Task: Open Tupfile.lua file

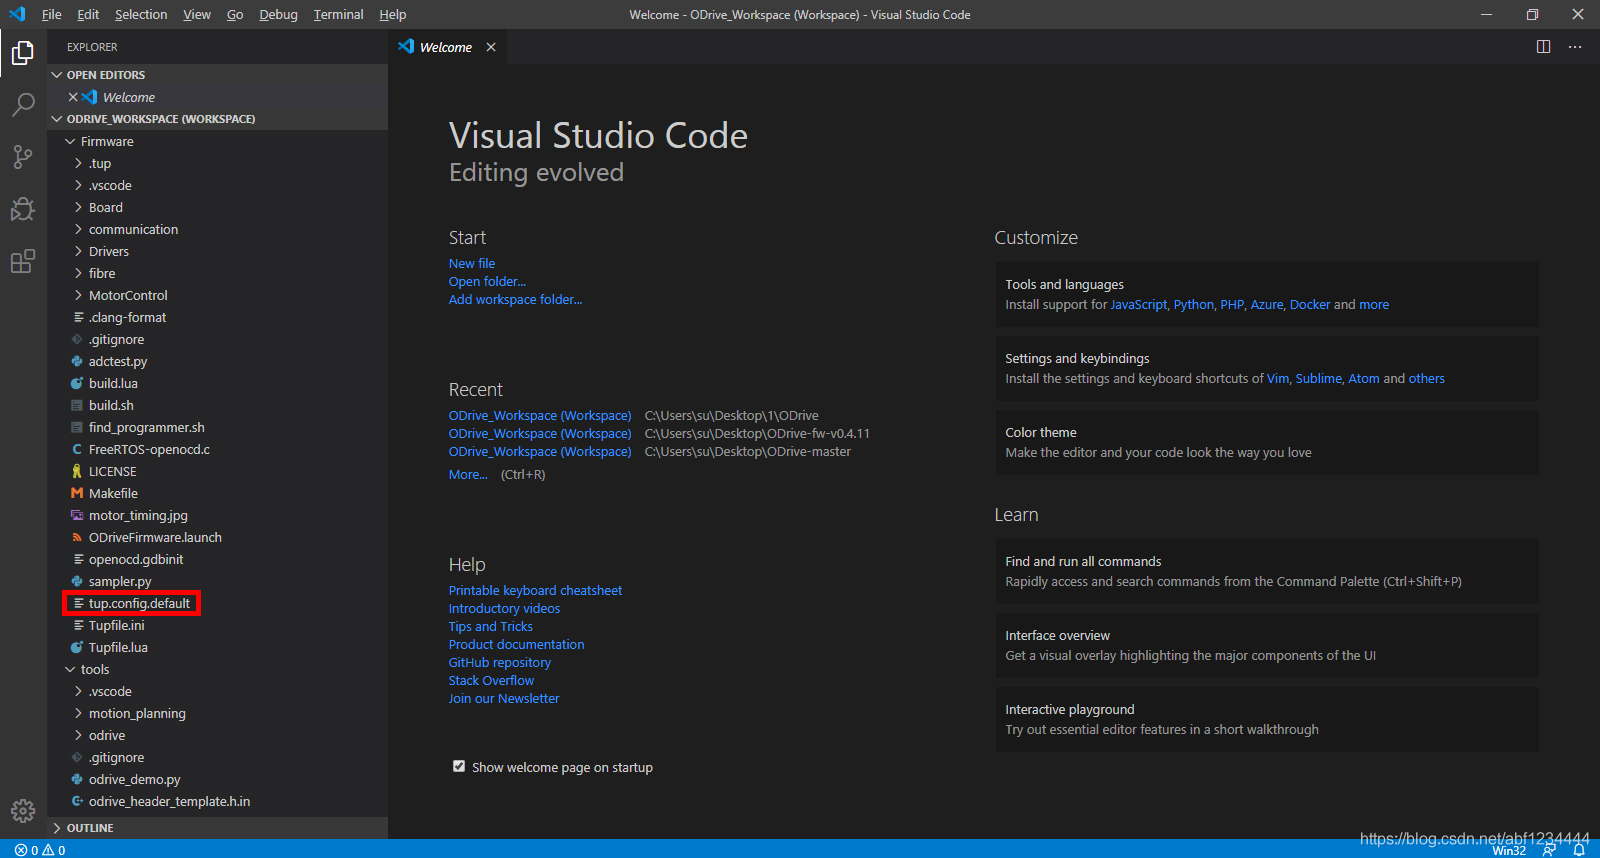Action: [x=118, y=647]
